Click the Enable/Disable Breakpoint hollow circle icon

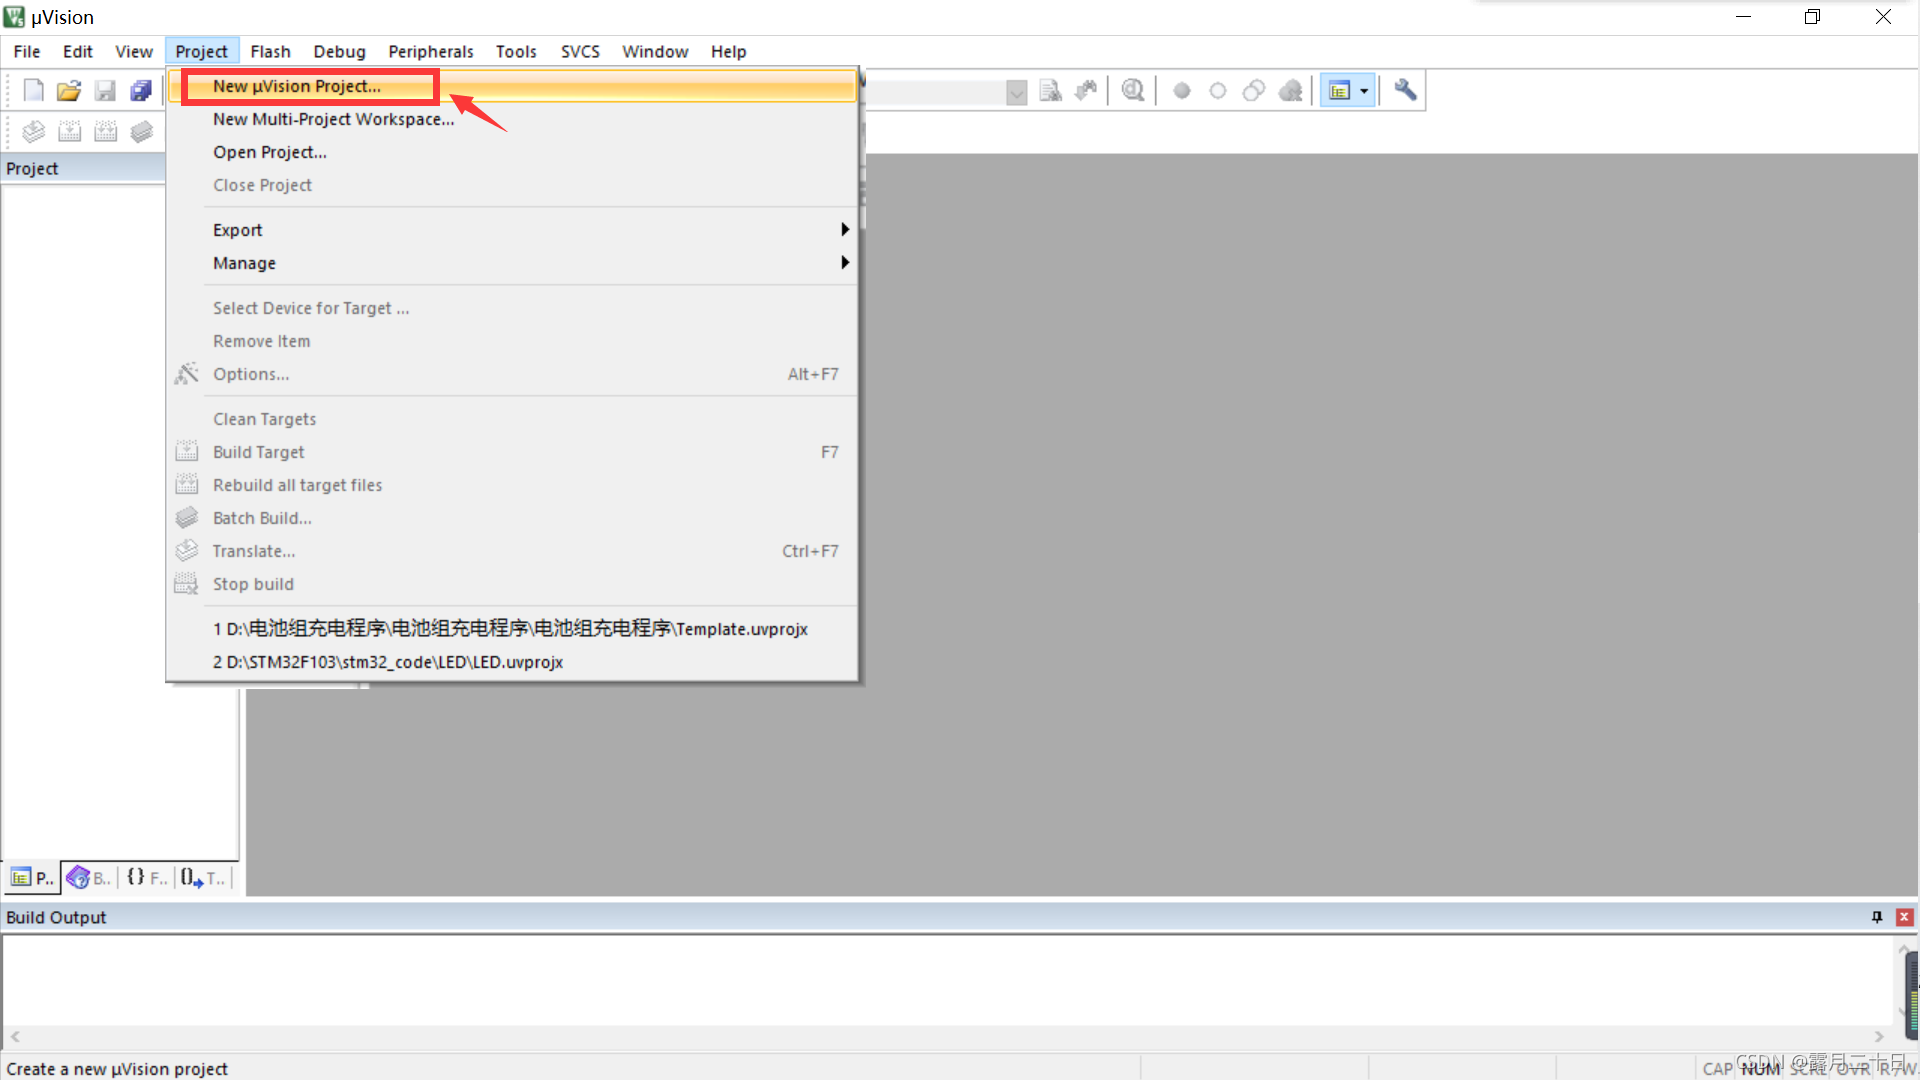[x=1218, y=91]
